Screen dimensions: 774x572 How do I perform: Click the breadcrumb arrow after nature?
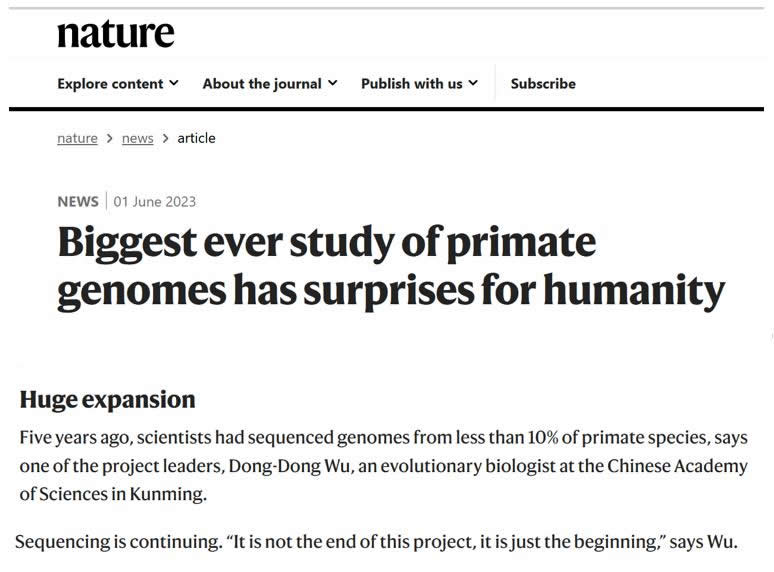[x=110, y=138]
